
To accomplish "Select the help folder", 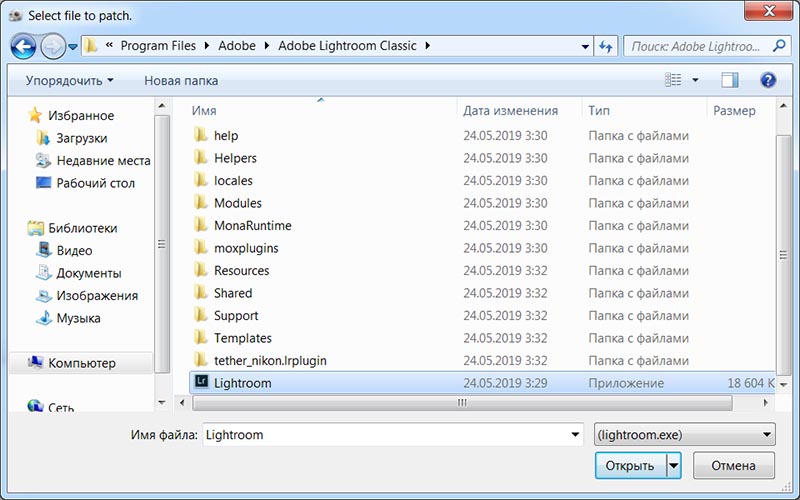I will 226,136.
